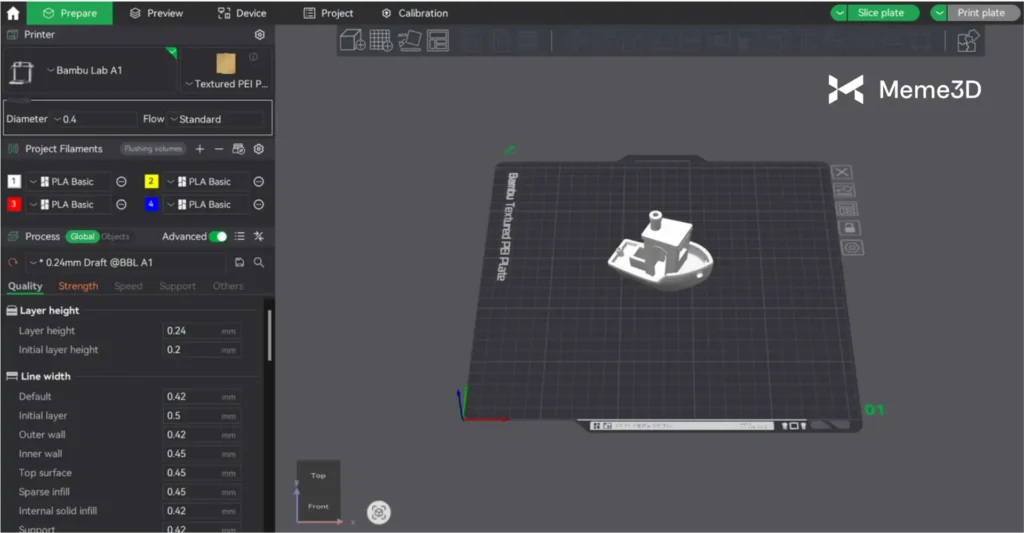Screen dimensions: 1024x533
Task: Expand the nozzle Diameter 0.4 dropdown
Action: coord(93,119)
